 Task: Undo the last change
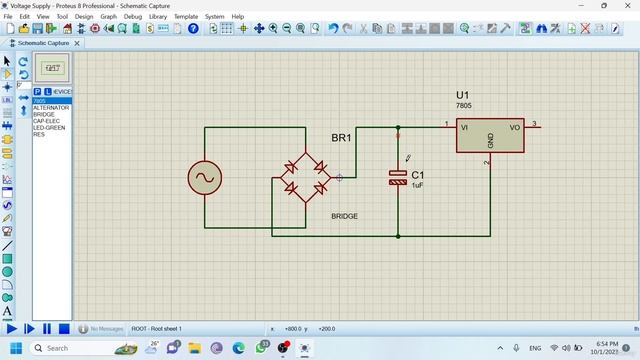coord(333,28)
